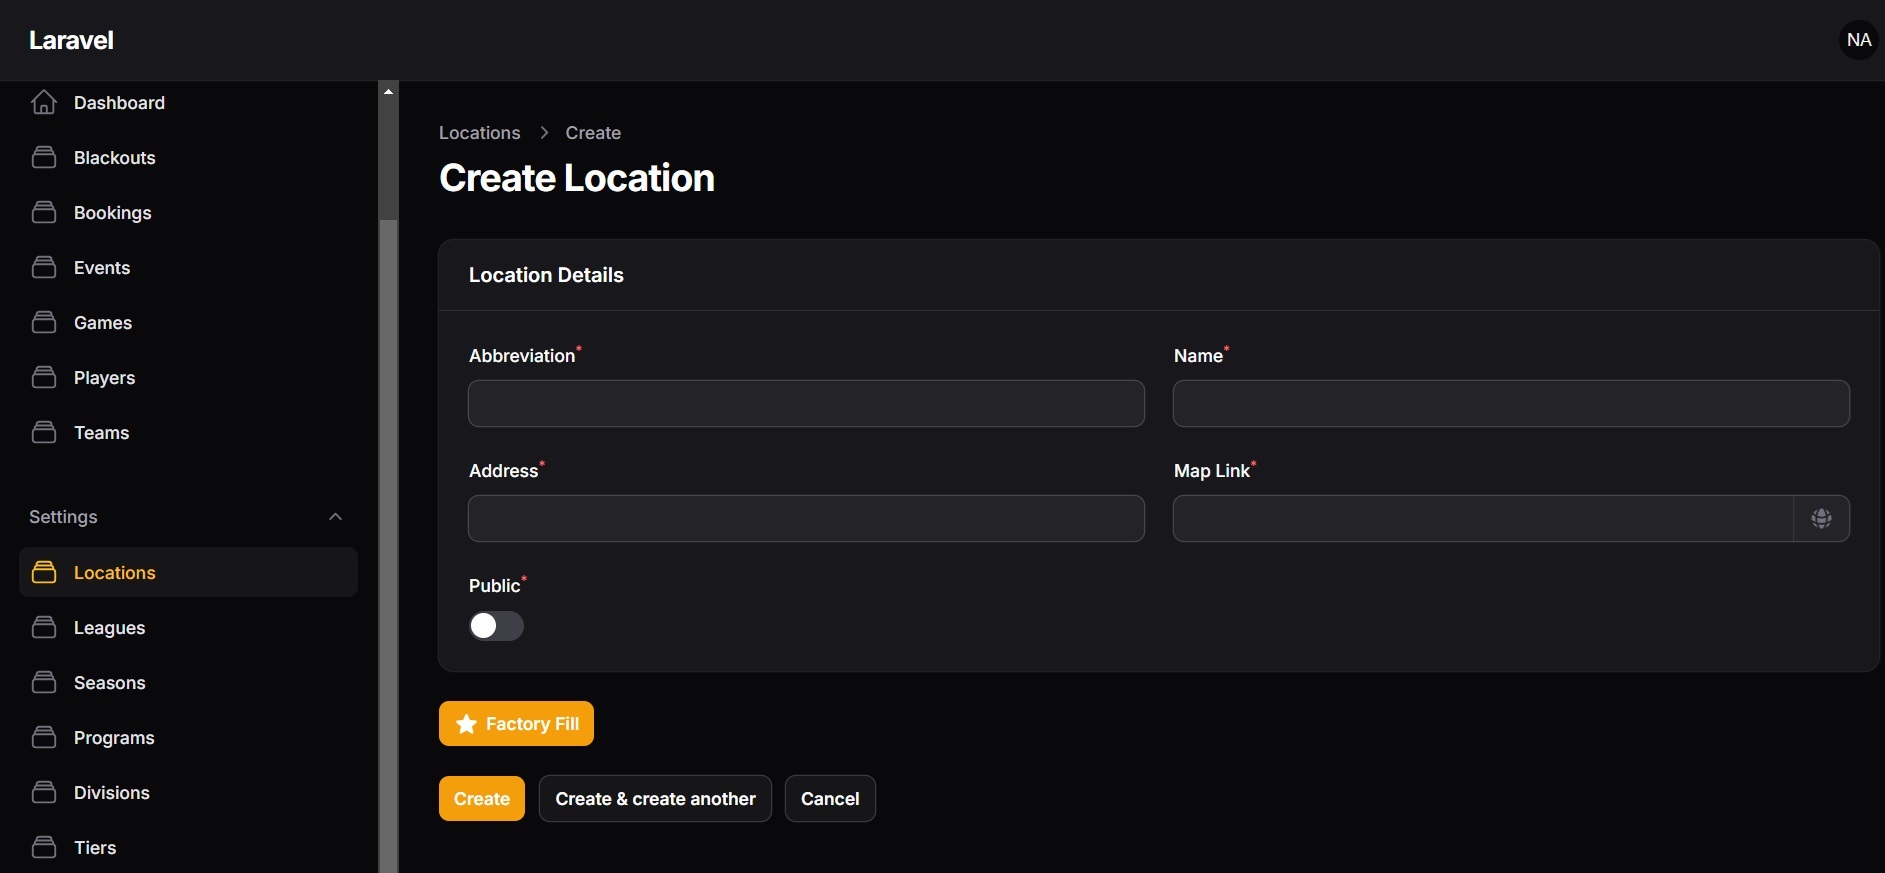Toggle the Public switch on
The image size is (1885, 873).
496,626
